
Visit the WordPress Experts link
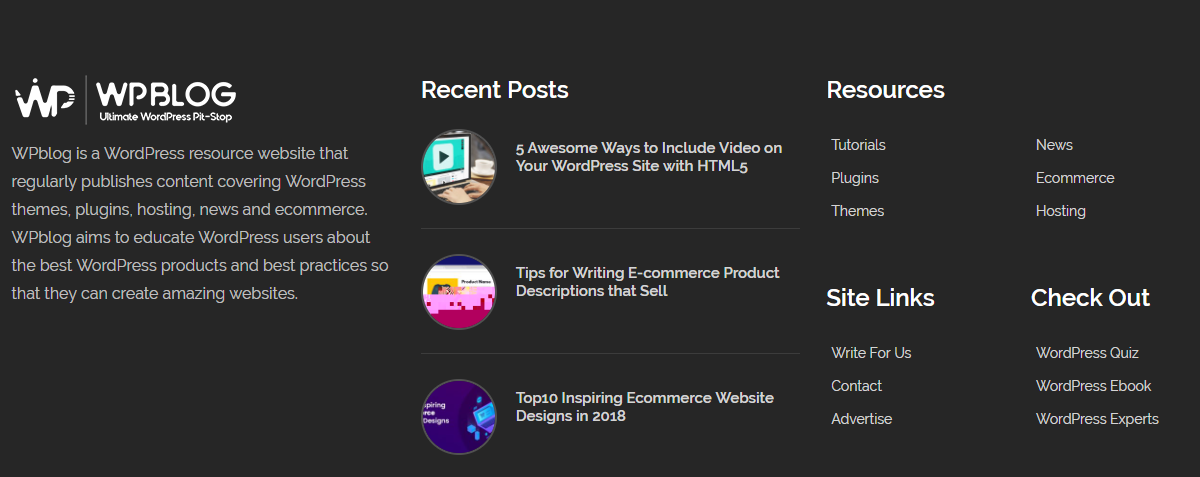click(1097, 419)
